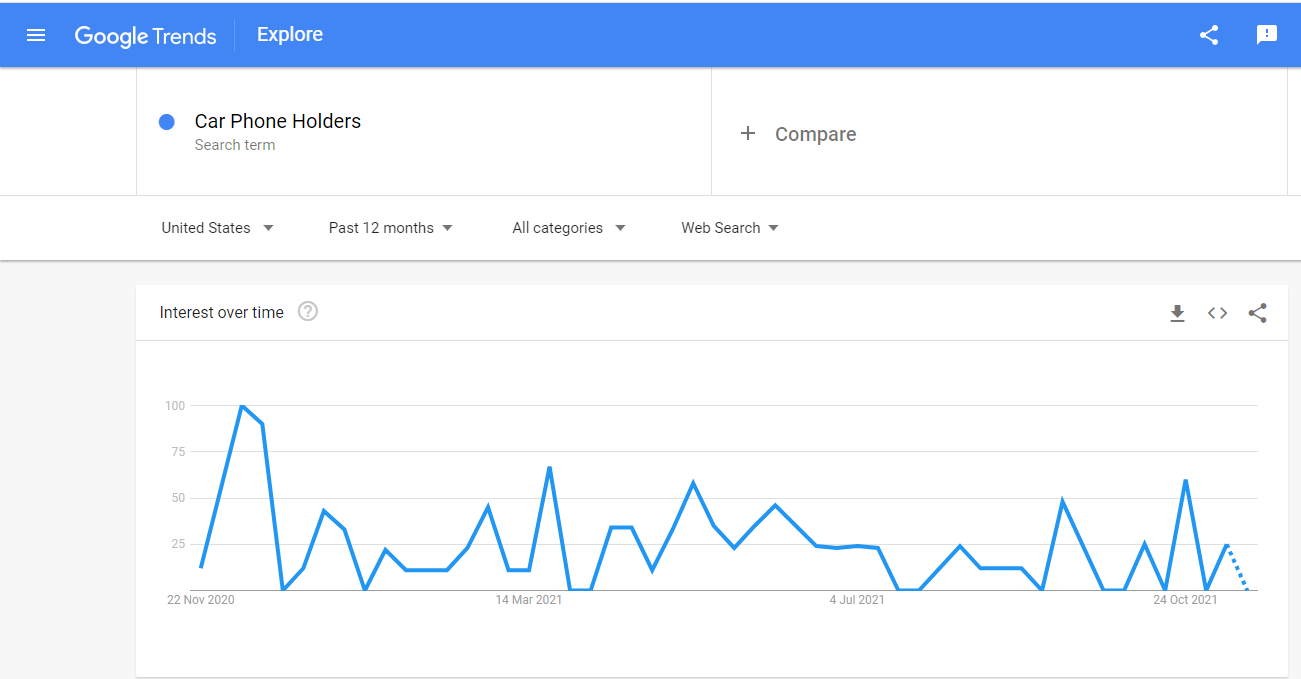Click the dotted partial-data line segment
The width and height of the screenshot is (1301, 679).
tap(1237, 568)
